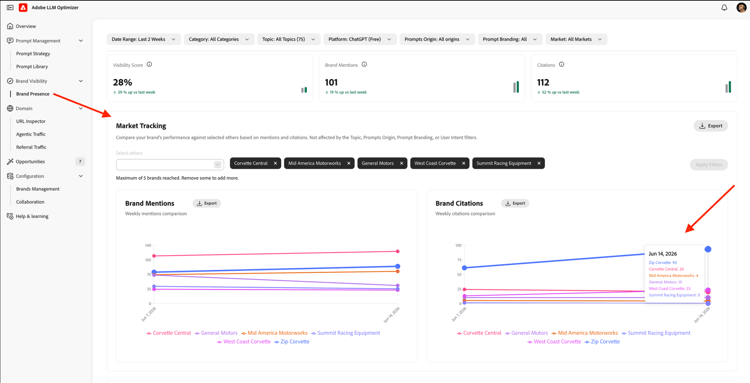Image resolution: width=750 pixels, height=383 pixels.
Task: Remove the Corvette Central brand tag
Action: 276,163
